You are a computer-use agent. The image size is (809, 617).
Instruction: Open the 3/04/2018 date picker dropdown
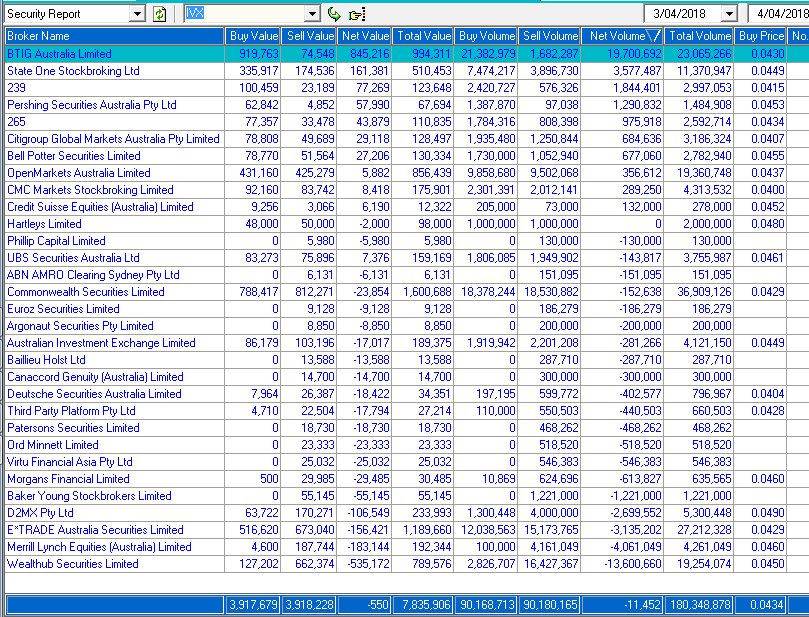[728, 14]
